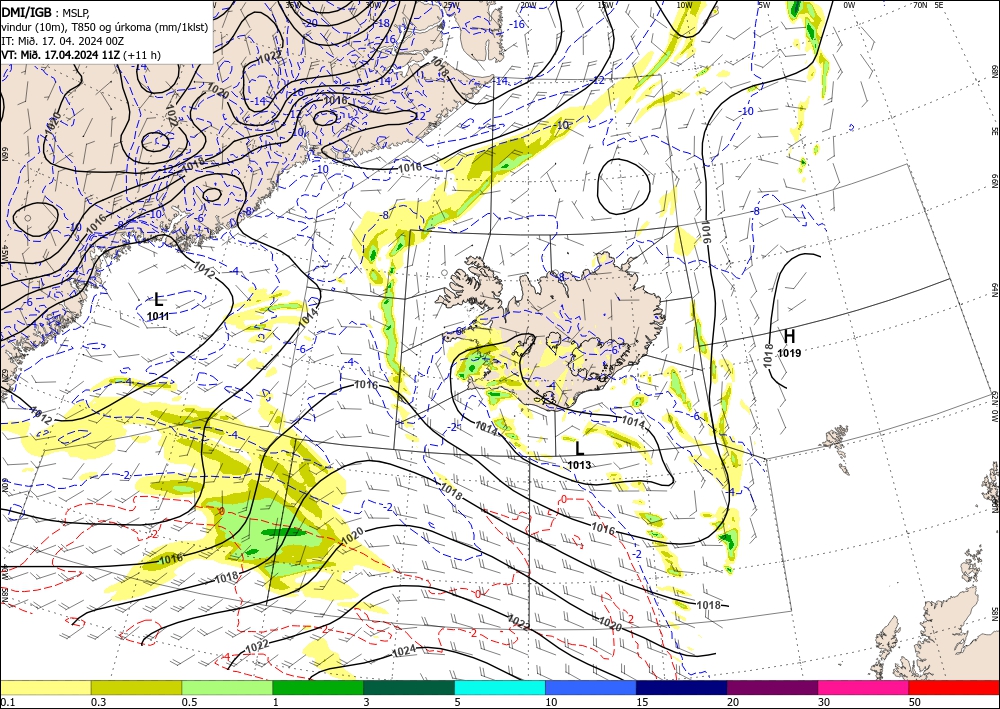Click the L marker labeled 1013
This screenshot has height=709, width=1000.
pyautogui.click(x=579, y=449)
